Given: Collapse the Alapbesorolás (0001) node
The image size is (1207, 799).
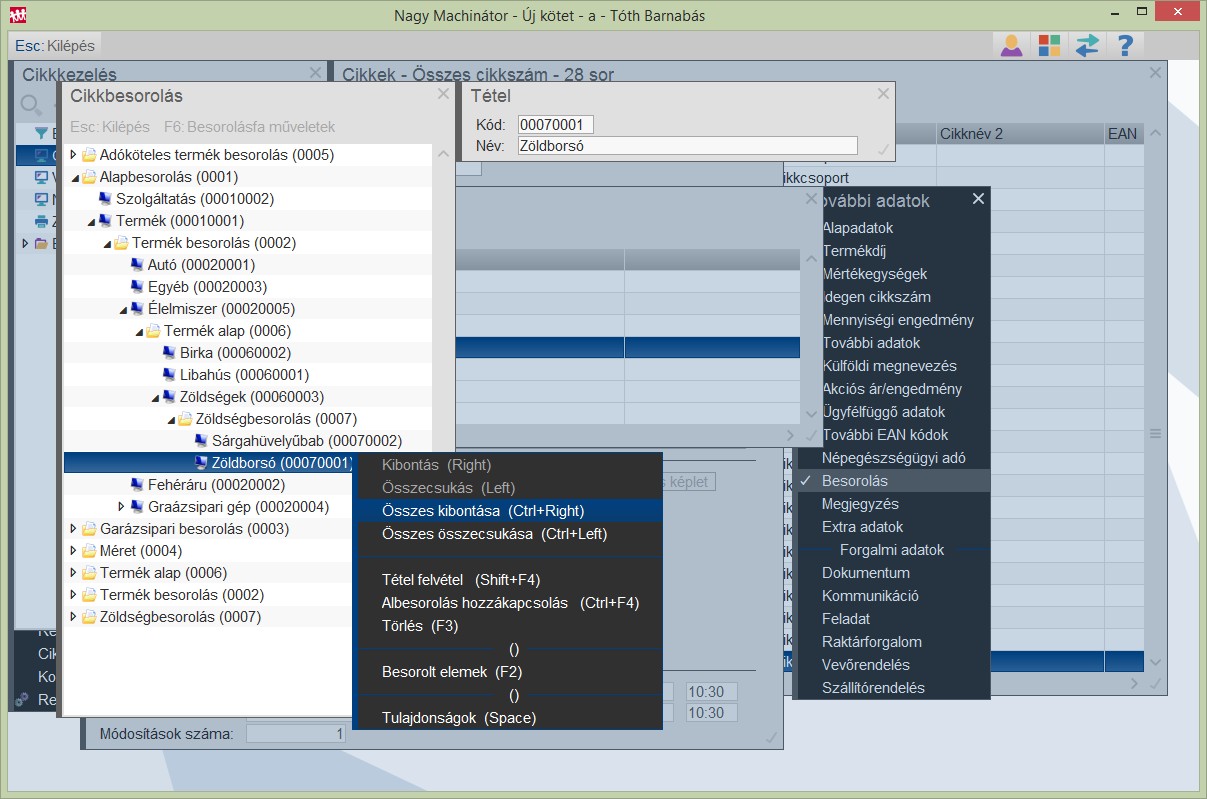Looking at the screenshot, I should pyautogui.click(x=73, y=177).
